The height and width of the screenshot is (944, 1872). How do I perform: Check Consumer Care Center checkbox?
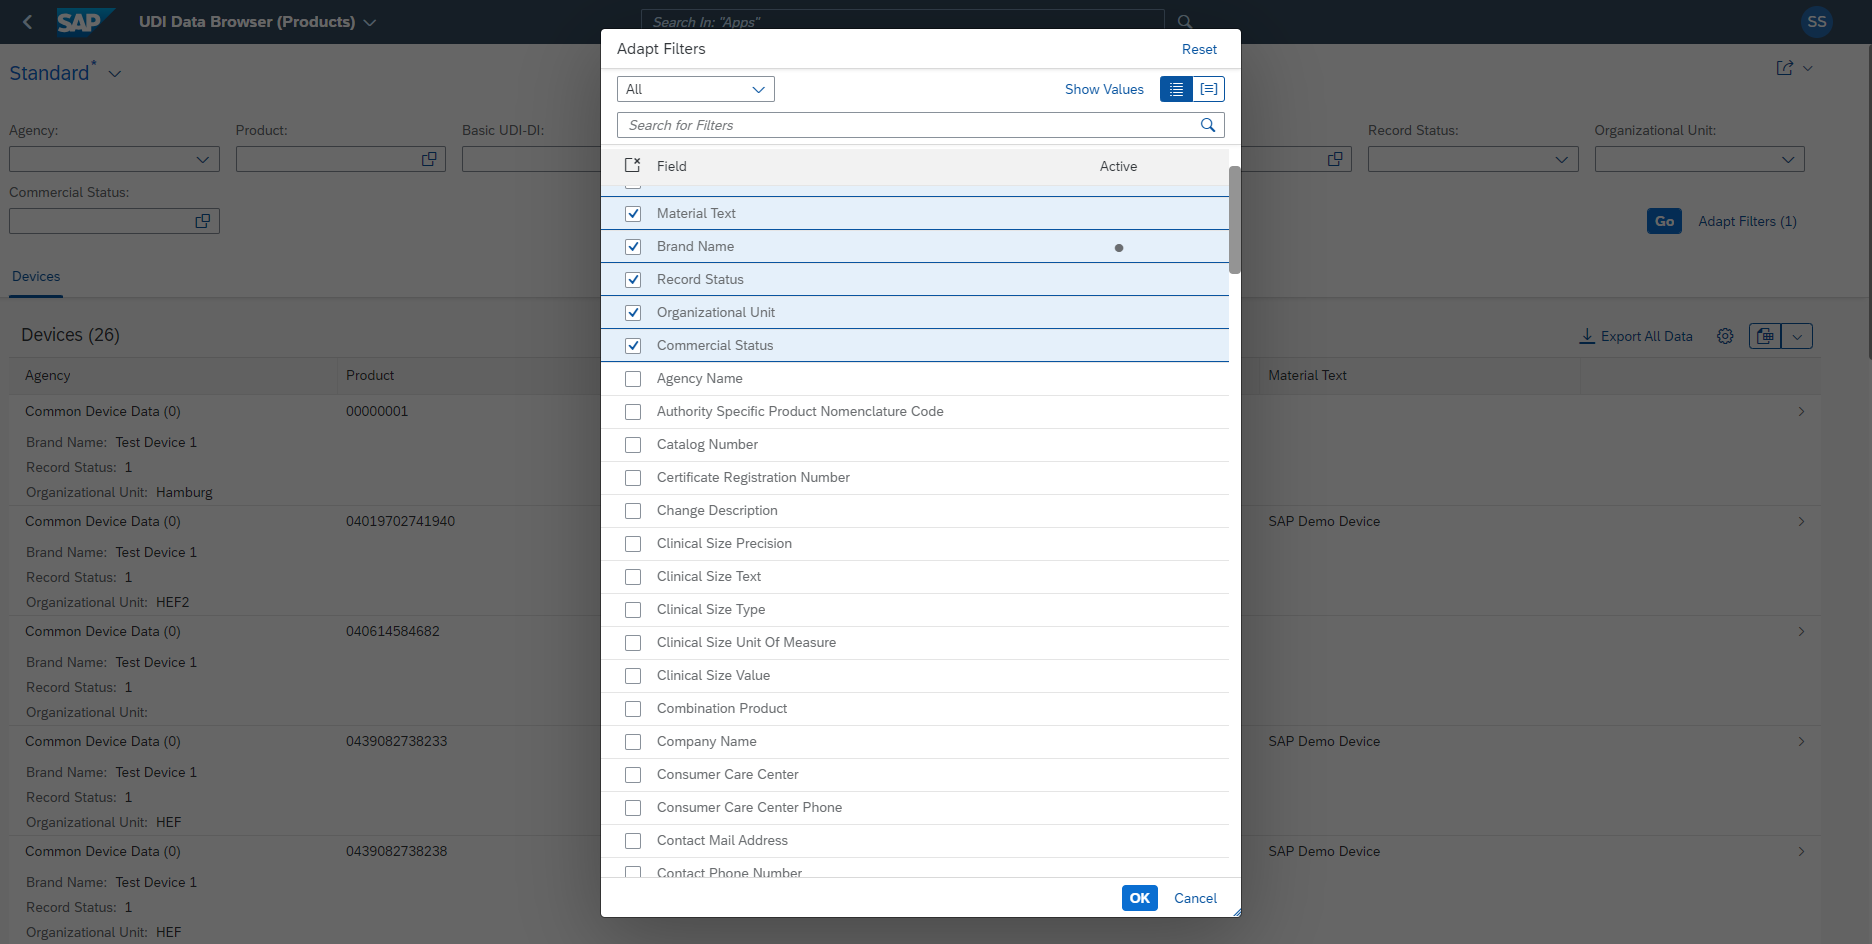pos(633,774)
